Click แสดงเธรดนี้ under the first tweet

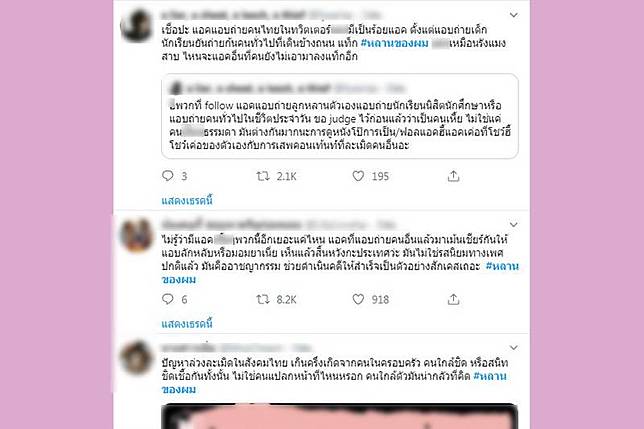(187, 200)
